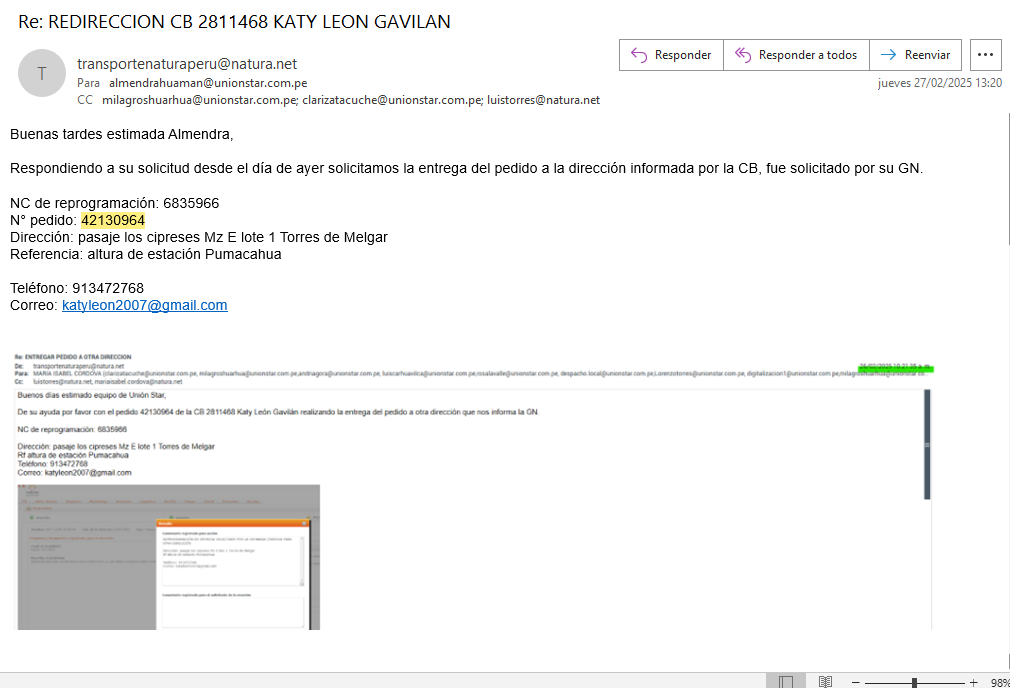This screenshot has height=688, width=1010.
Task: Click the zoom out minus button
Action: pyautogui.click(x=856, y=682)
